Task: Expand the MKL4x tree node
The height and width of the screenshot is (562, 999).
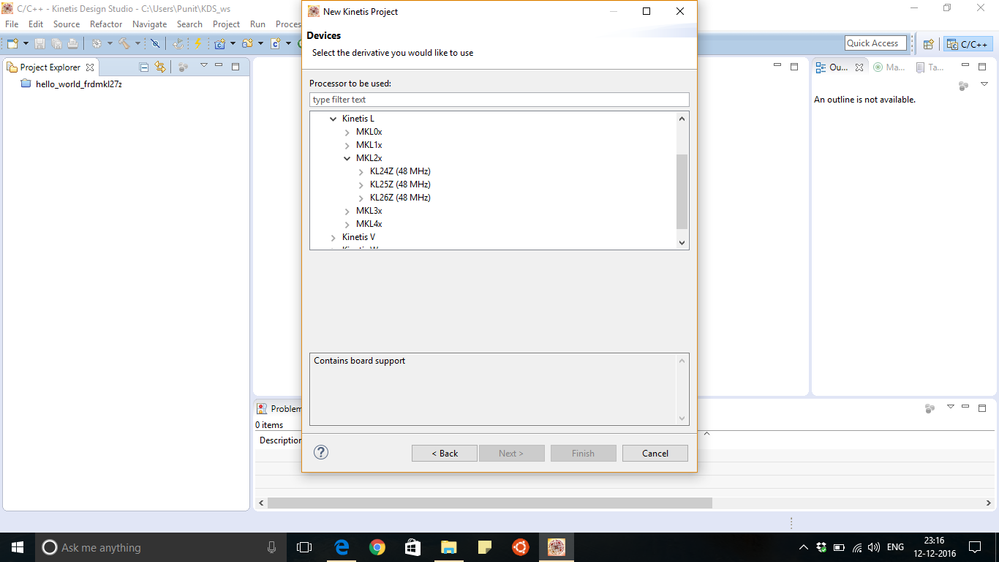Action: click(347, 224)
